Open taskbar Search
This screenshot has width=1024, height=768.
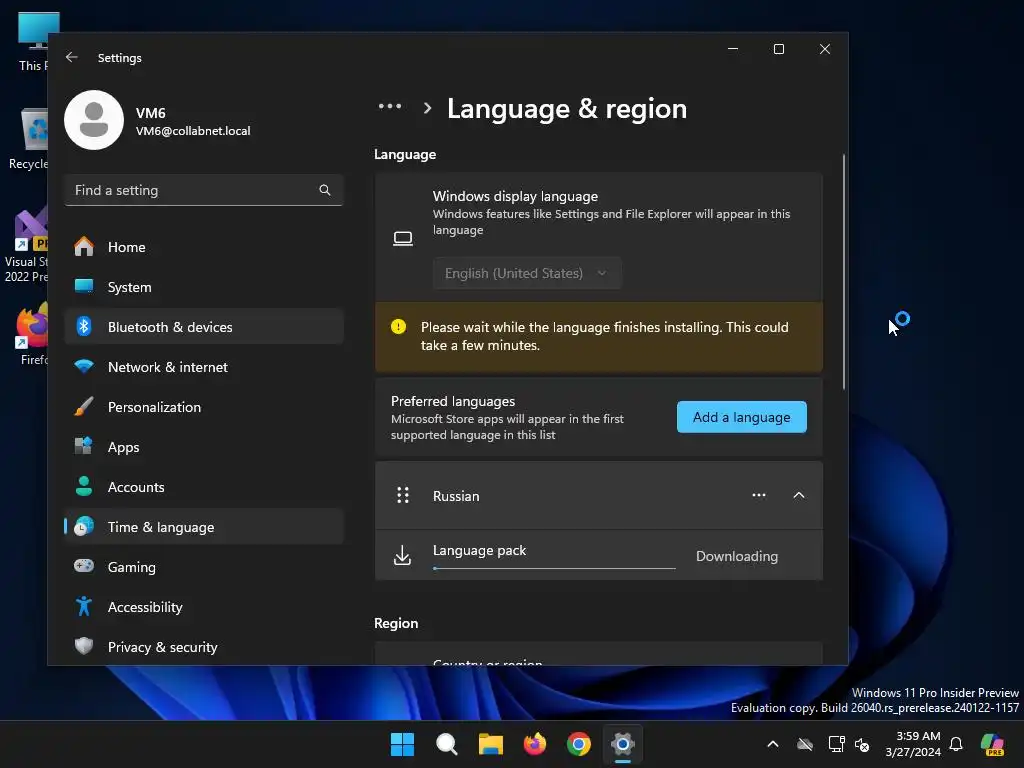pyautogui.click(x=447, y=744)
